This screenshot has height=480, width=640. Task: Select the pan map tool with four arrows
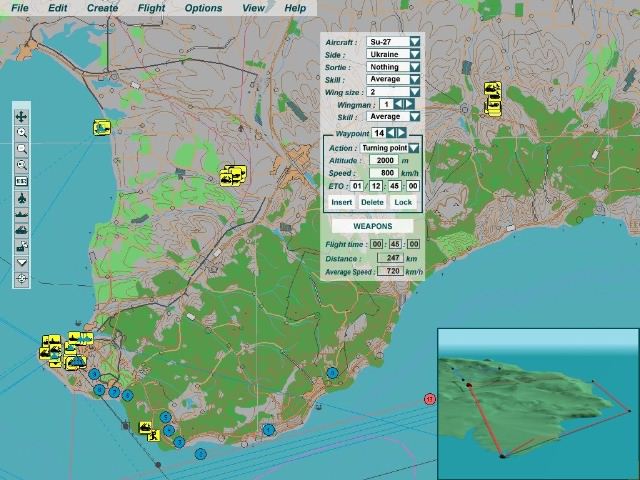pyautogui.click(x=22, y=117)
